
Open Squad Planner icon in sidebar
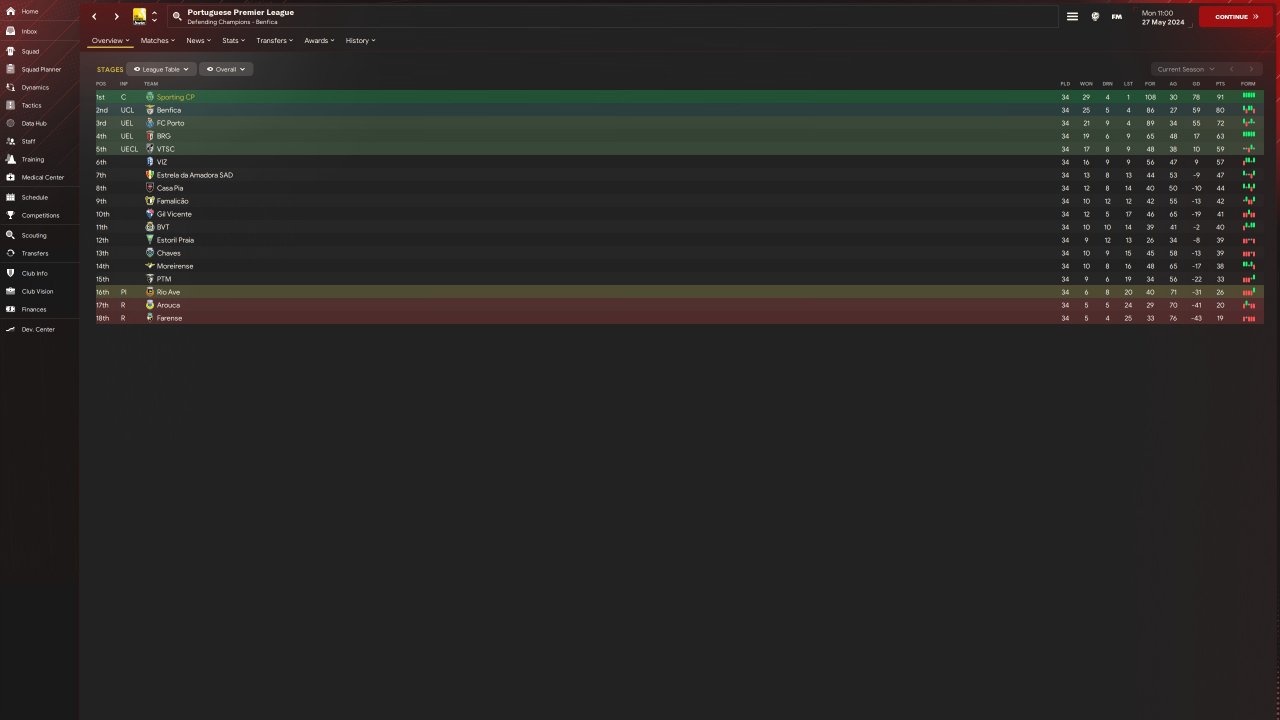click(x=10, y=69)
